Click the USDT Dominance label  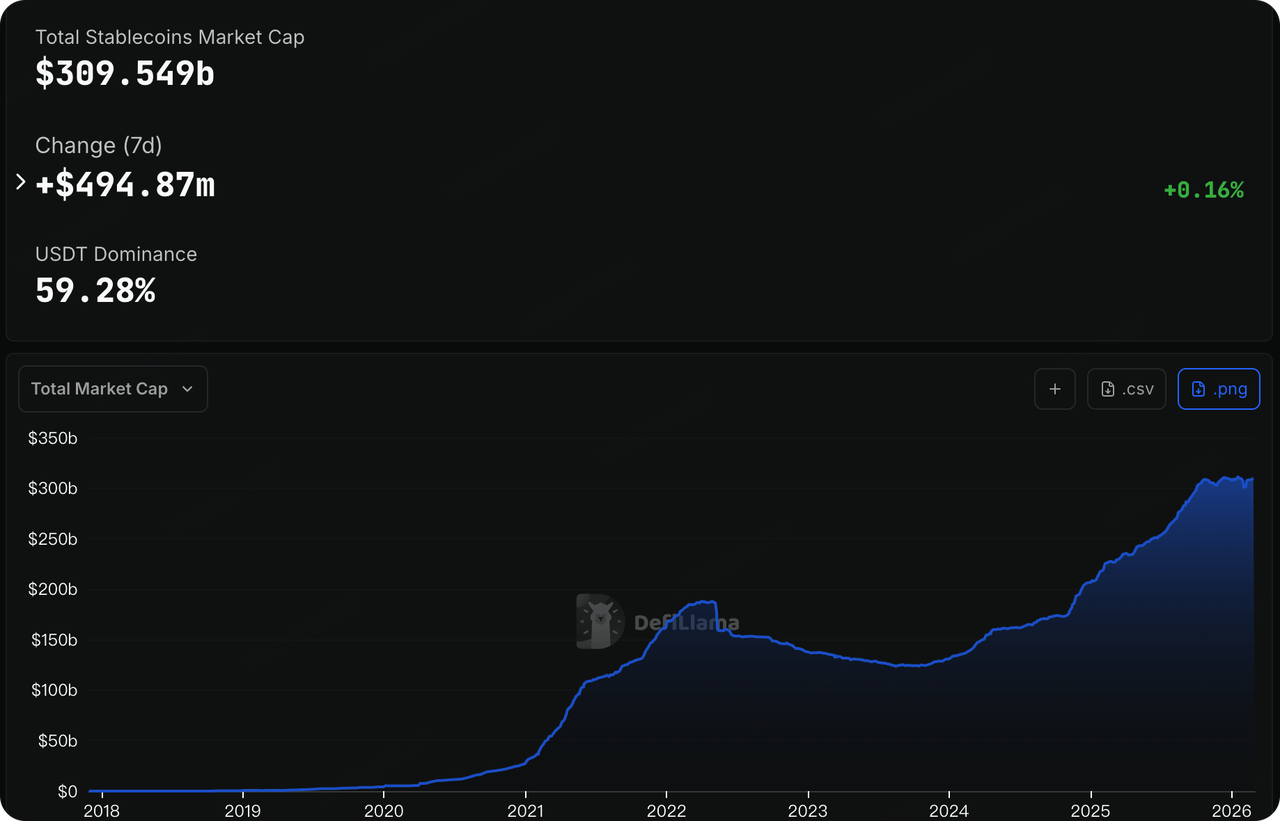click(x=116, y=254)
